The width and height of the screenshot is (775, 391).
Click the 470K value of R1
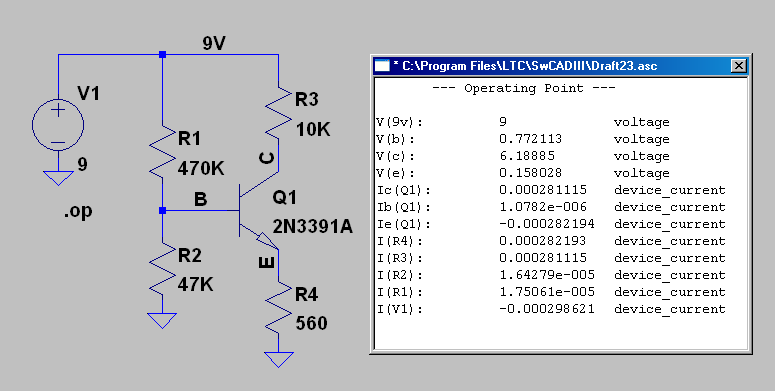coord(201,169)
